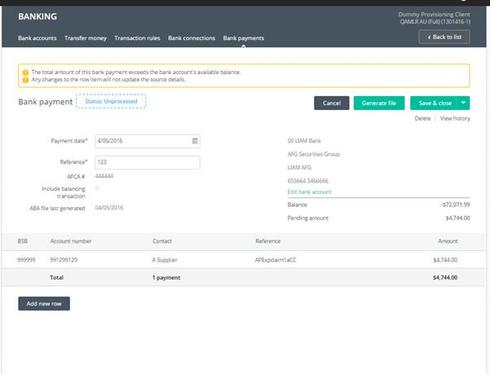490x375 pixels.
Task: Click AFG Securities Group text
Action: [x=314, y=154]
